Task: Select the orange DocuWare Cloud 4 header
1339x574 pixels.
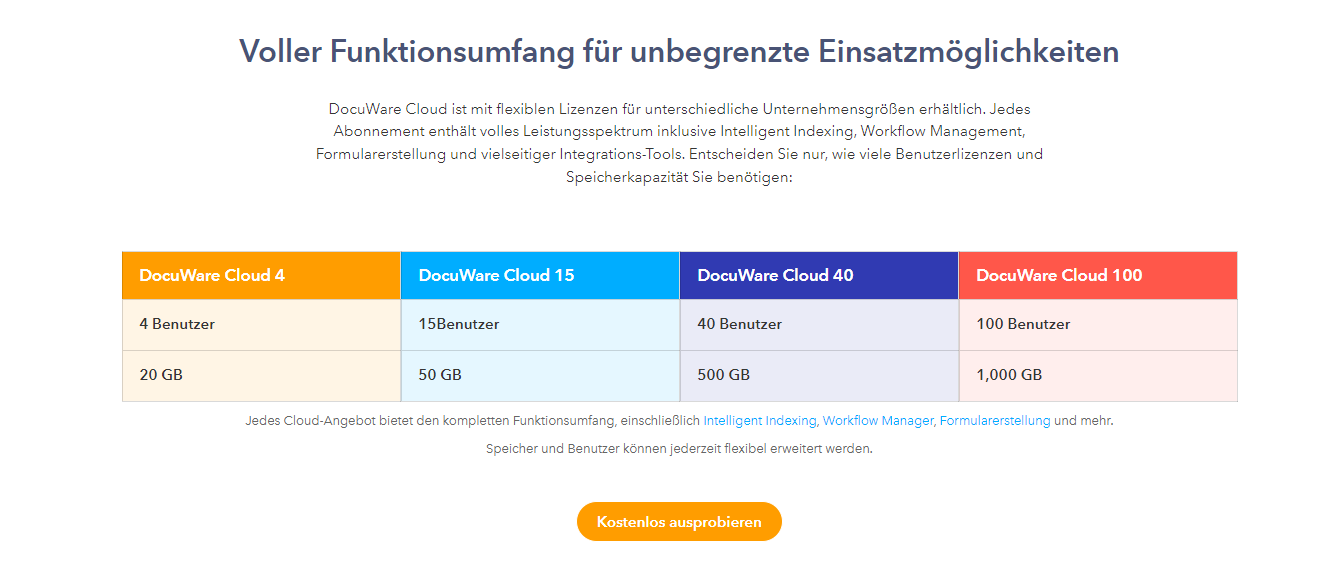Action: [x=261, y=275]
